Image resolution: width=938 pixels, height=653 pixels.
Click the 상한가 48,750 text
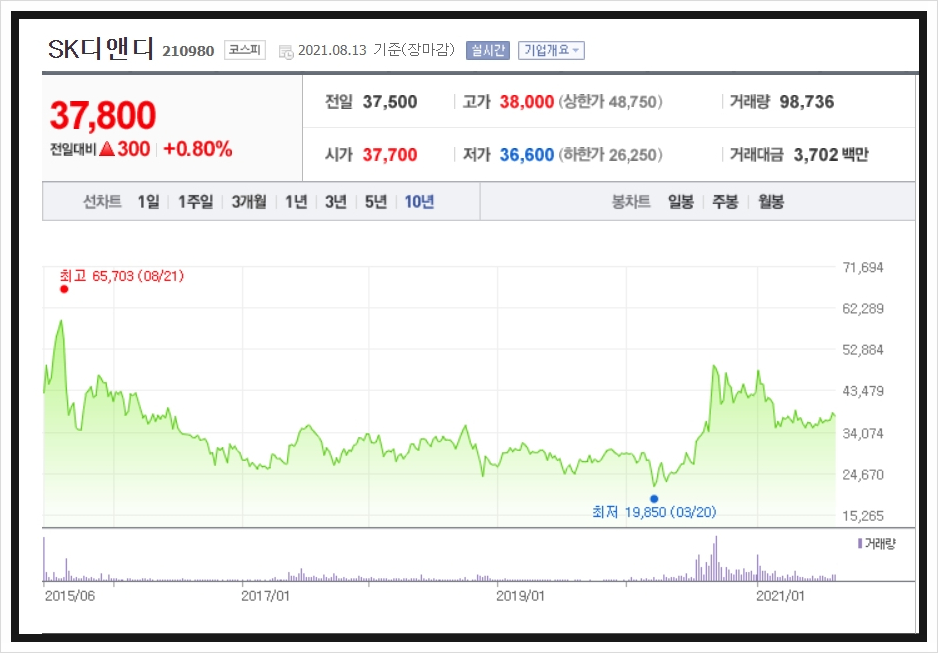click(610, 102)
